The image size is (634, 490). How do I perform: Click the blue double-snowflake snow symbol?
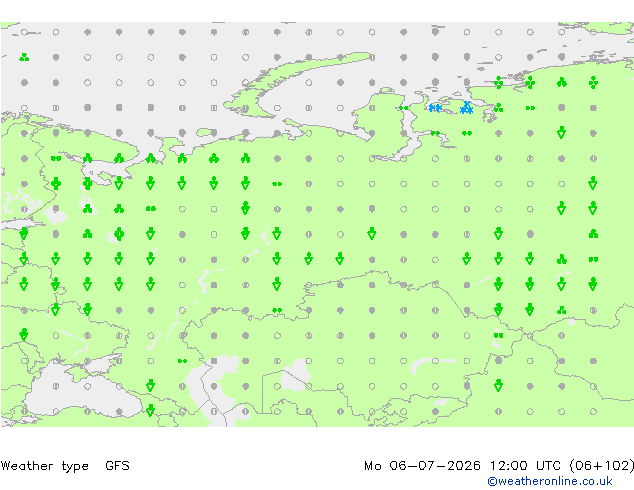tap(435, 108)
